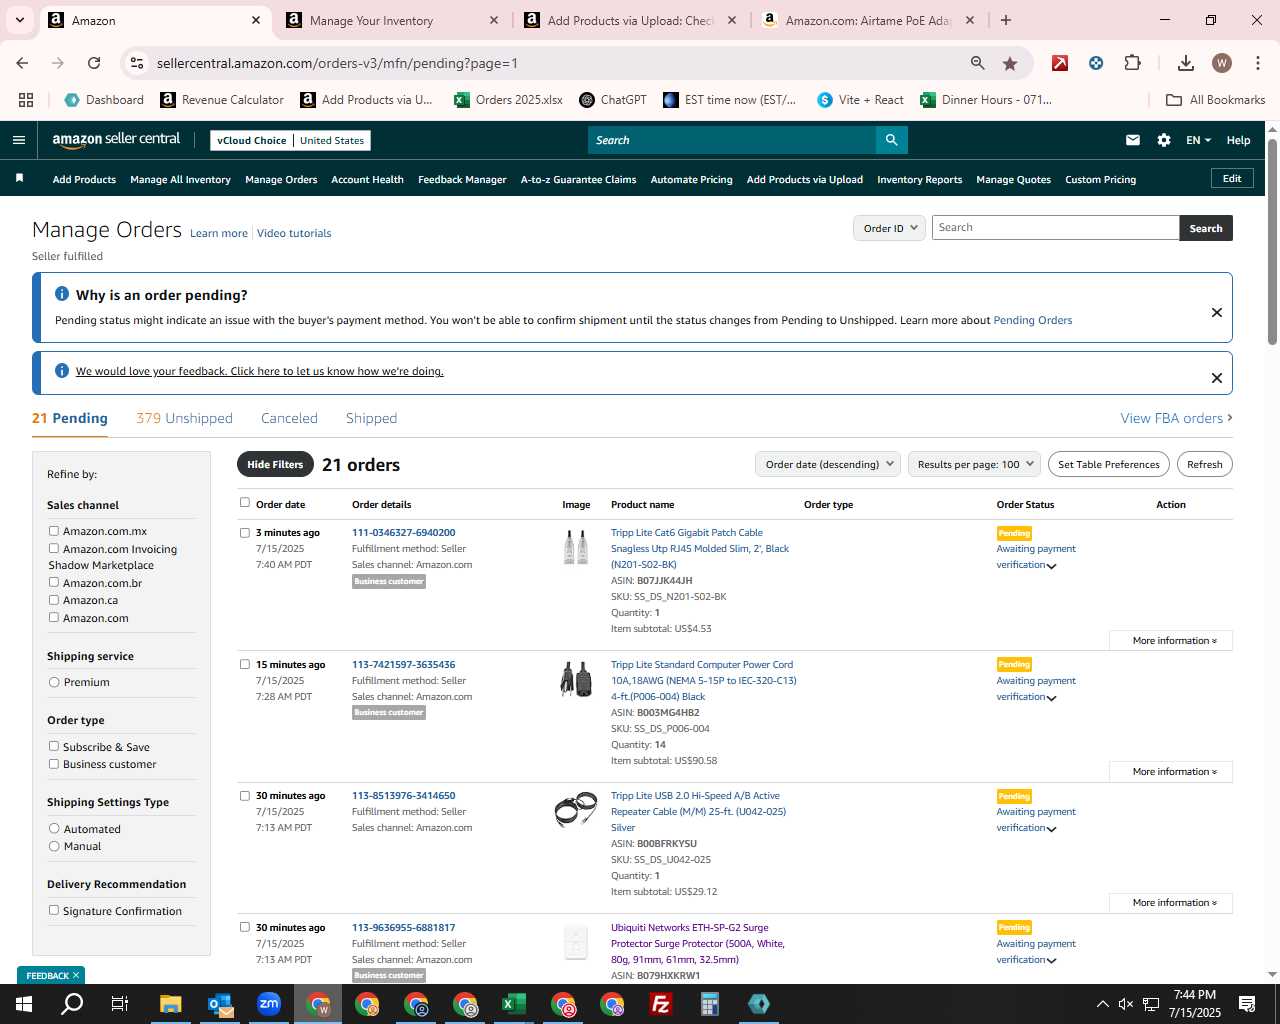
Task: Open the EN language dropdown
Action: pos(1198,140)
